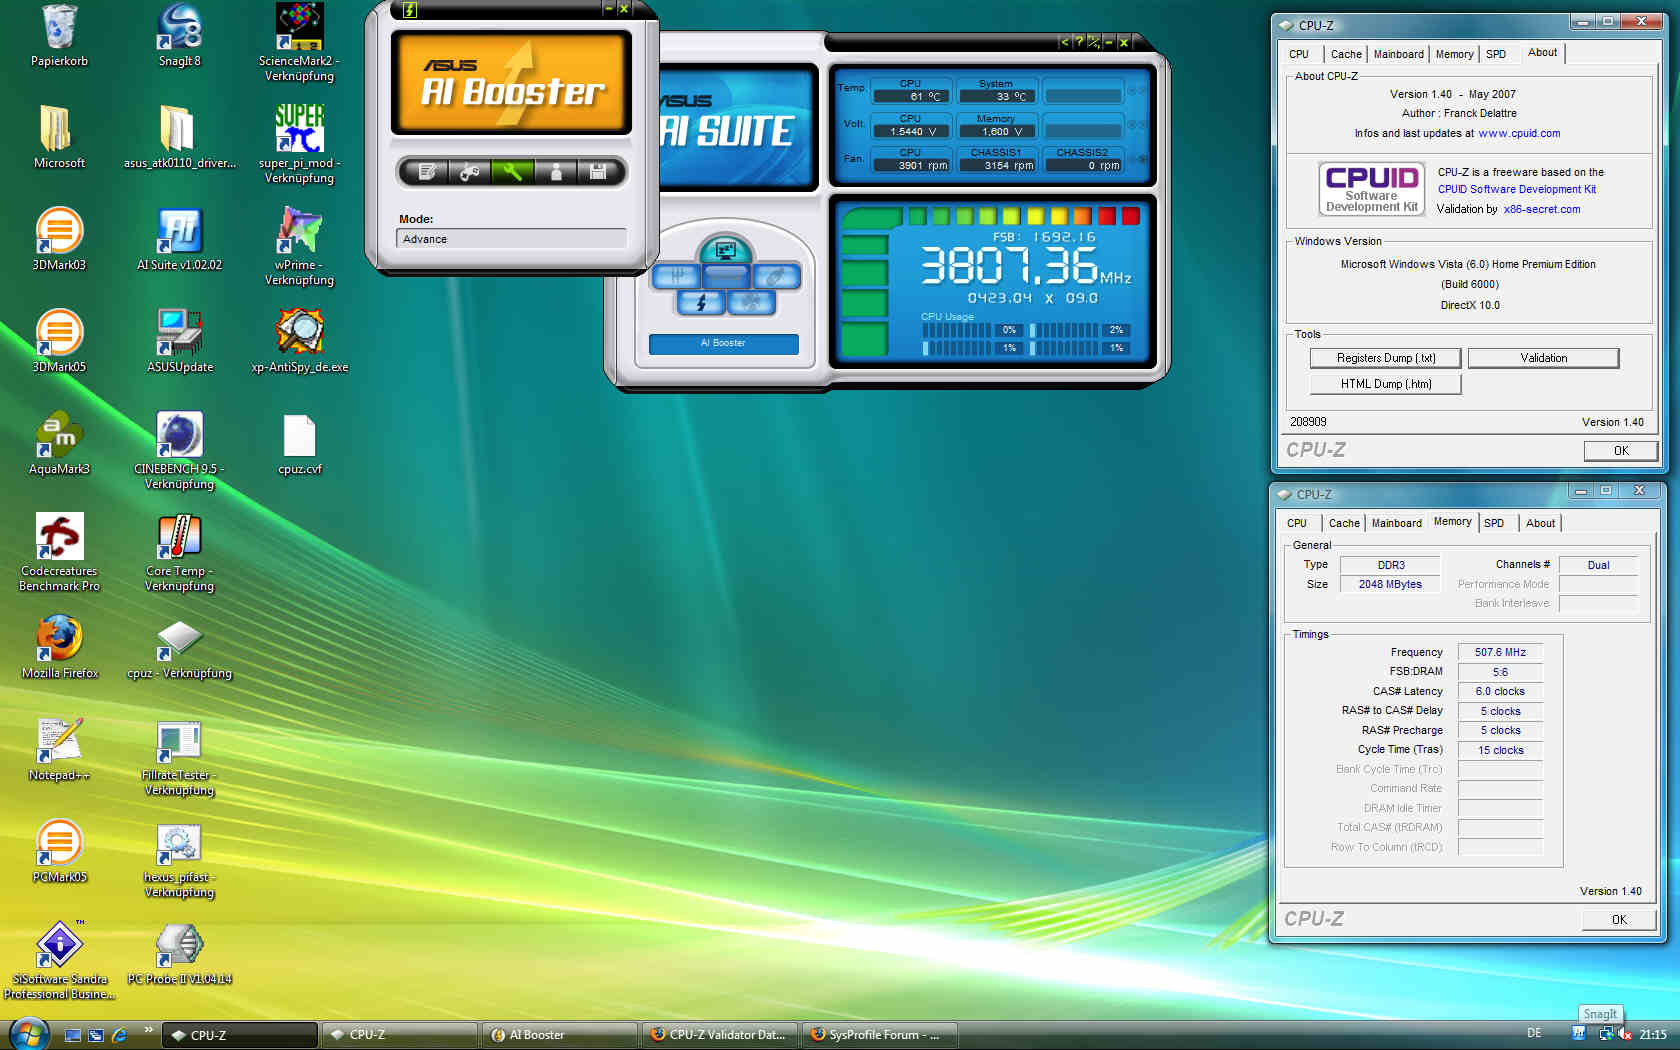The image size is (1680, 1050).
Task: Open CPU-Z Validator Firefox taskbar button
Action: [x=719, y=1035]
